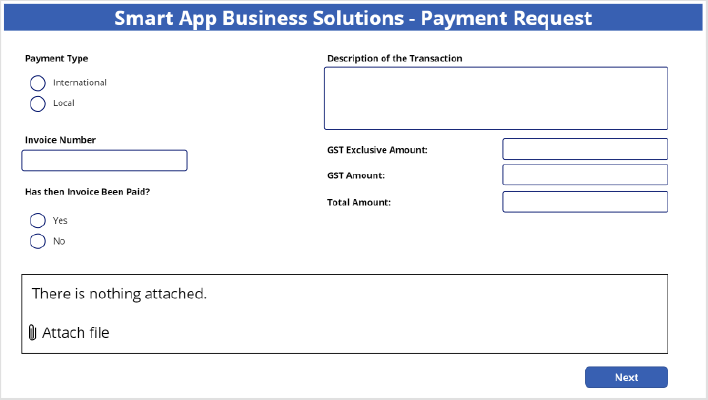Click the 'GST Exclusive Amount:' label

tap(377, 150)
